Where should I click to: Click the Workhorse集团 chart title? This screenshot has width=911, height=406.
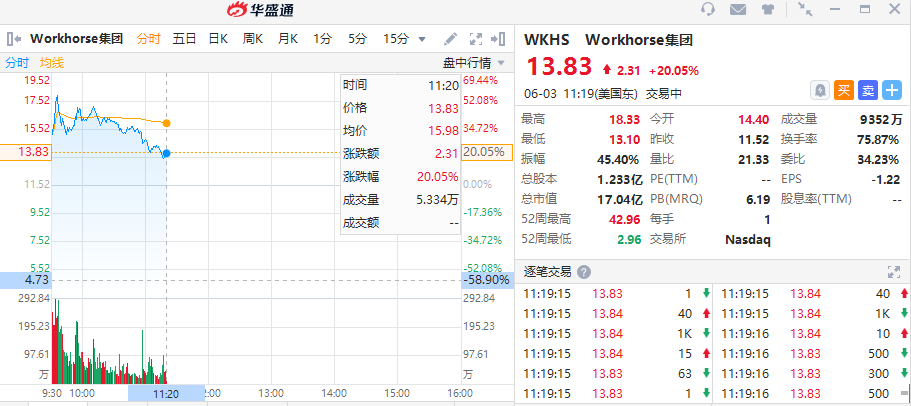(76, 39)
